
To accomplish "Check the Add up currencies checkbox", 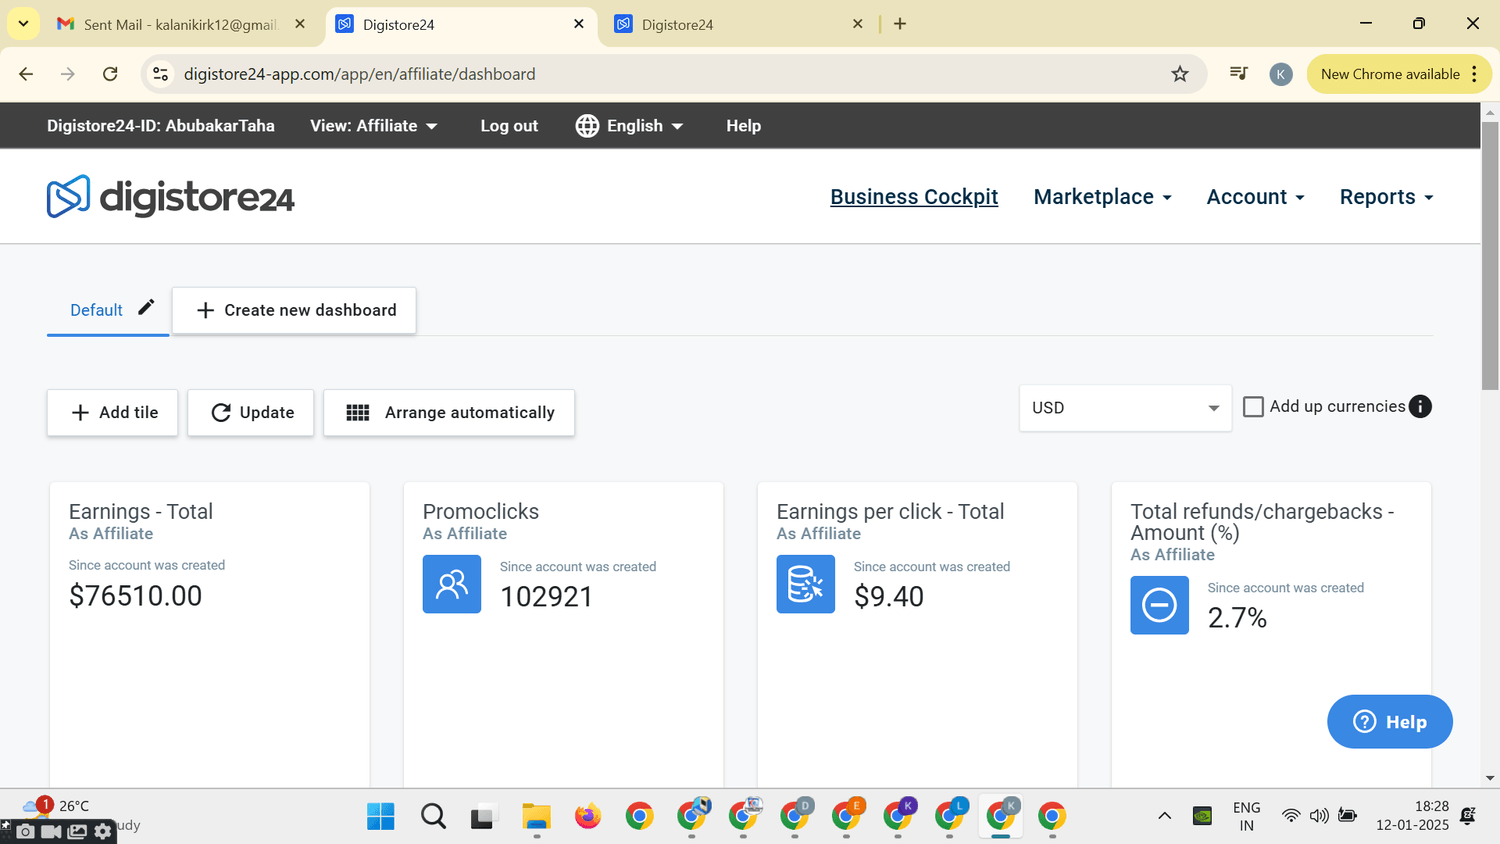I will (1253, 406).
